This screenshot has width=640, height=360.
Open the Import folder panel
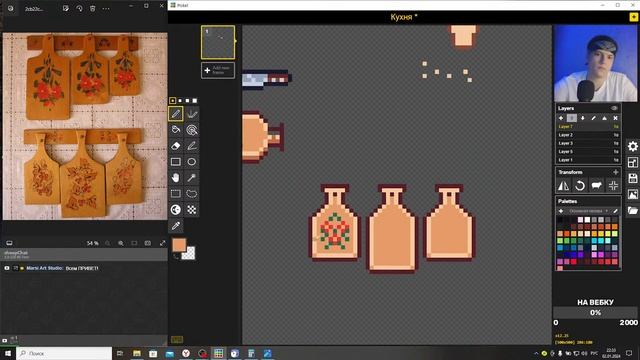click(633, 211)
